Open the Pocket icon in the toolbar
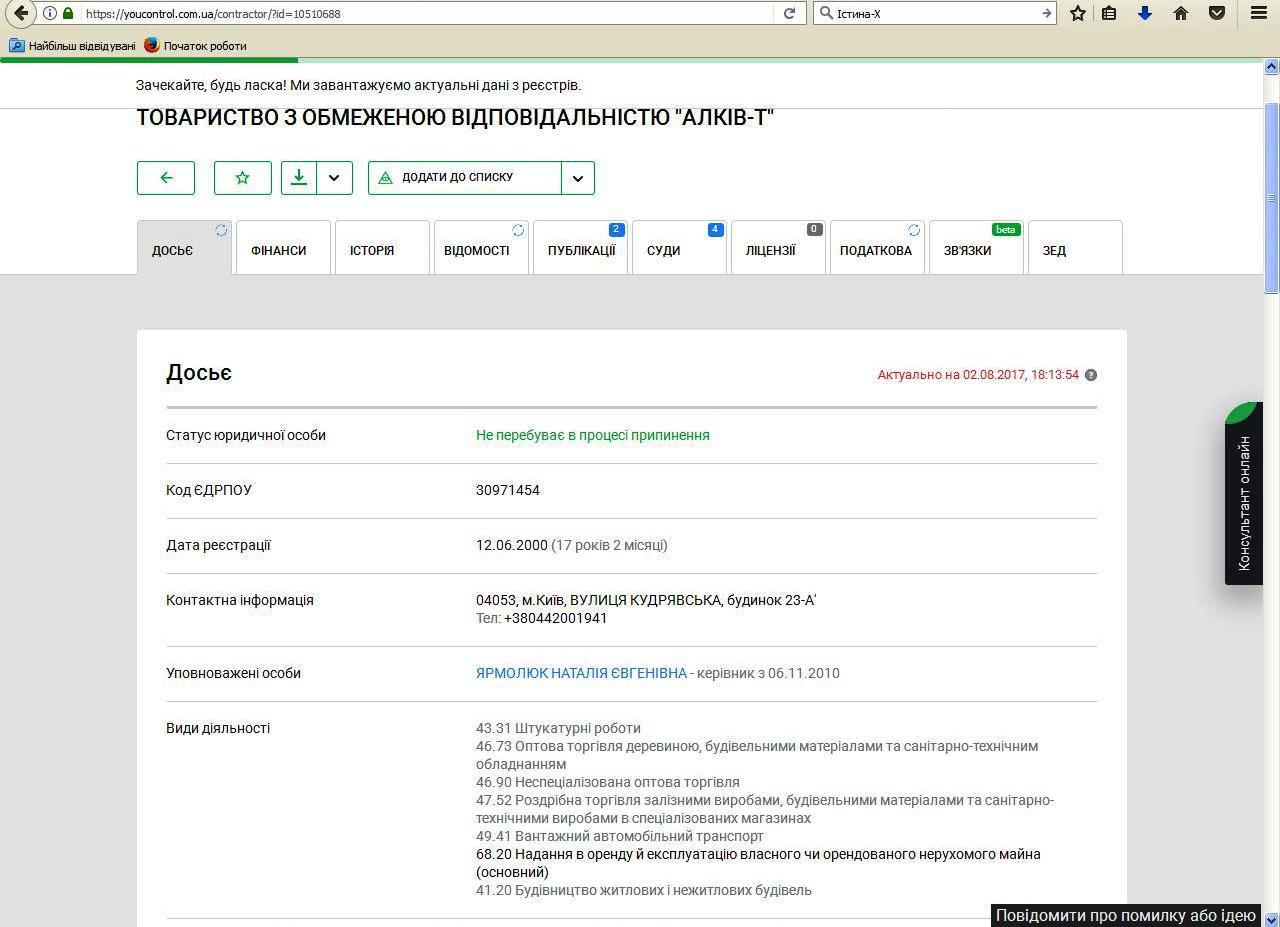This screenshot has width=1280, height=927. 1217,14
